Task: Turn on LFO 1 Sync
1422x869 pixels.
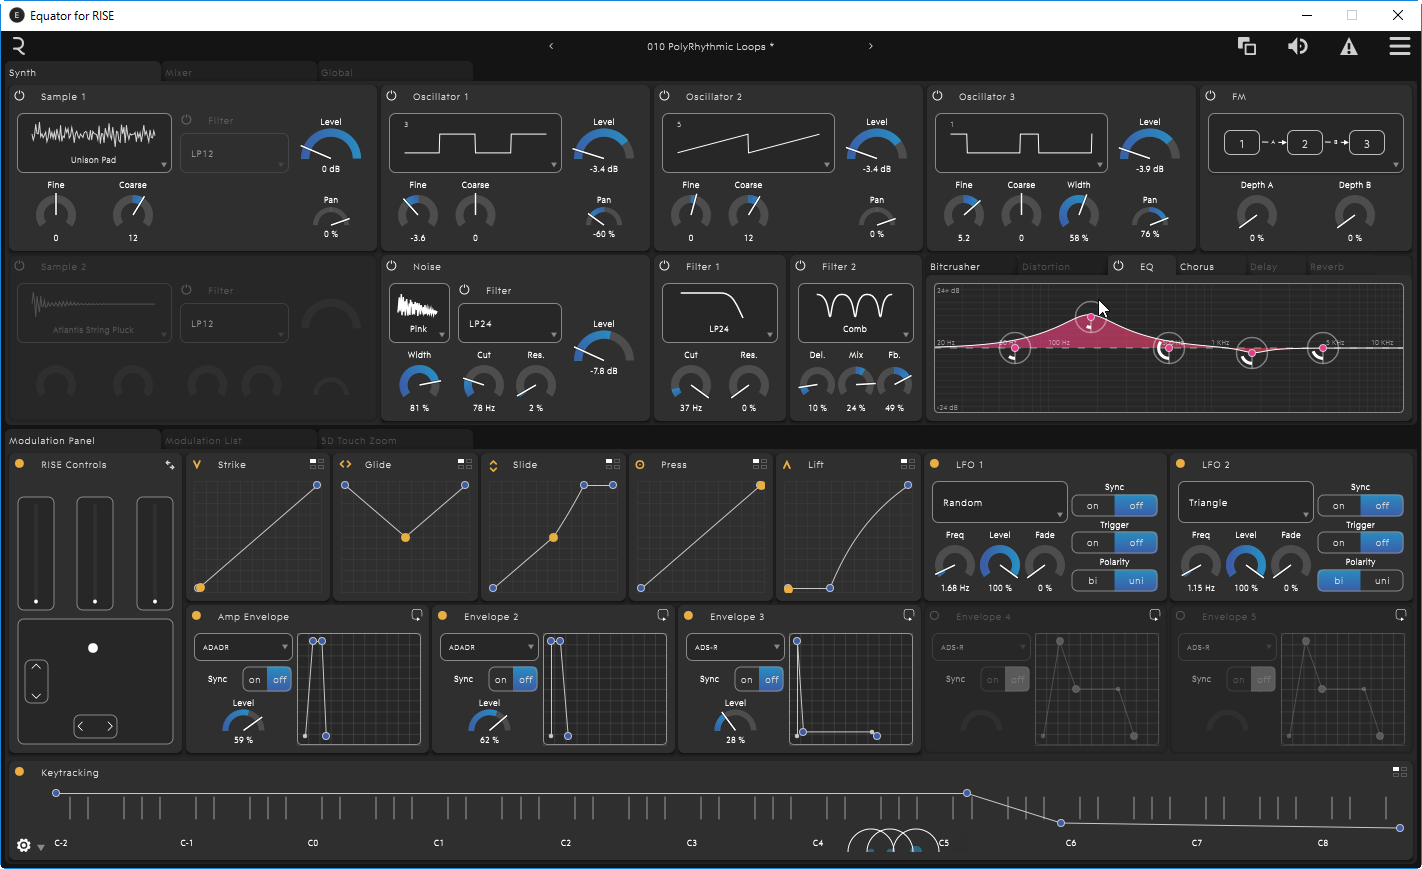Action: [1093, 506]
